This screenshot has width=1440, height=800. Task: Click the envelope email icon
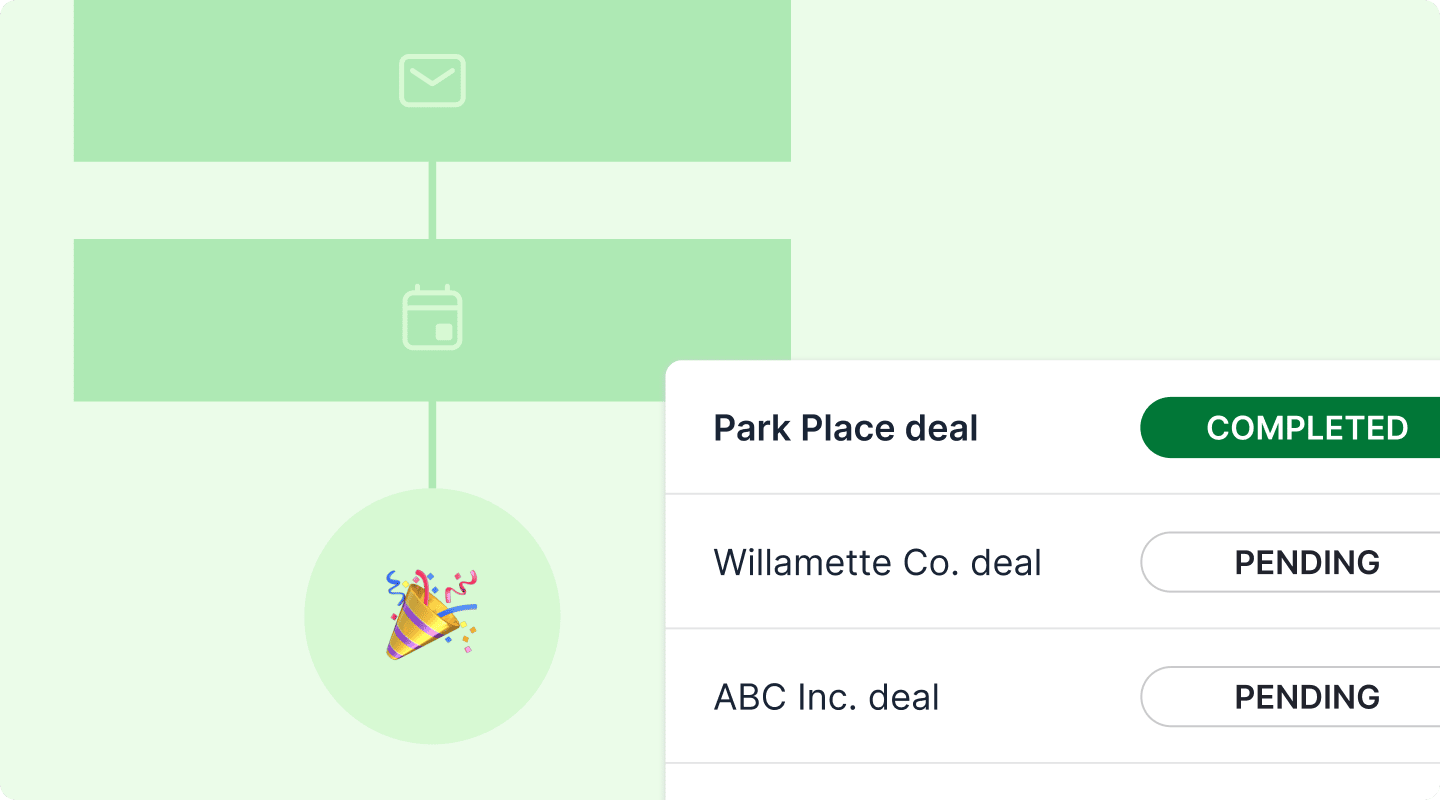coord(432,80)
